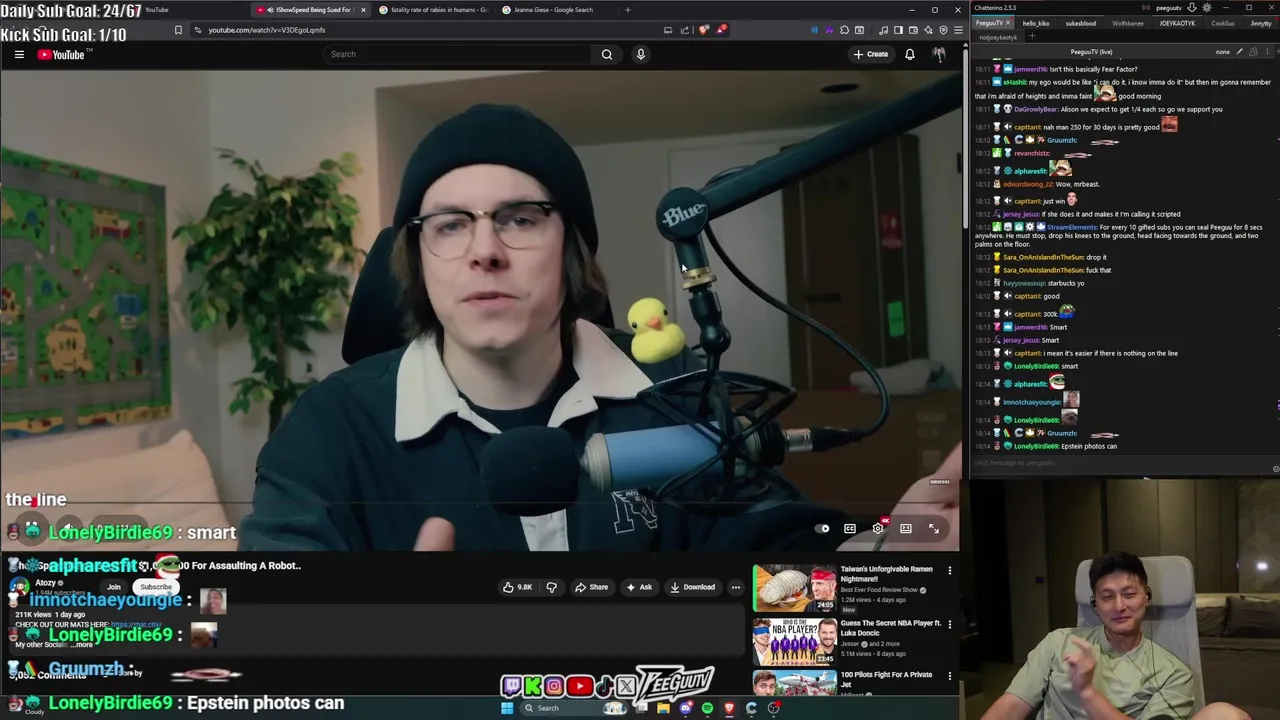Close the IShowSpeed YouTube browser tab
This screenshot has width=1280, height=720.
[363, 10]
